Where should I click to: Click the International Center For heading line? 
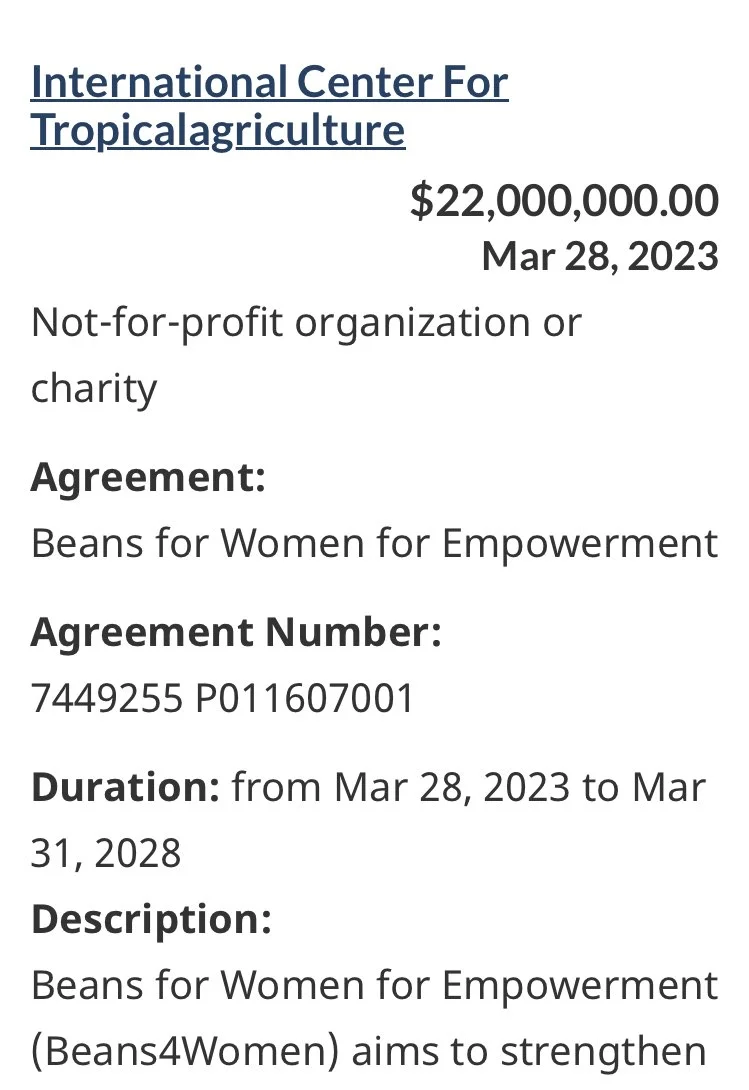(x=269, y=82)
